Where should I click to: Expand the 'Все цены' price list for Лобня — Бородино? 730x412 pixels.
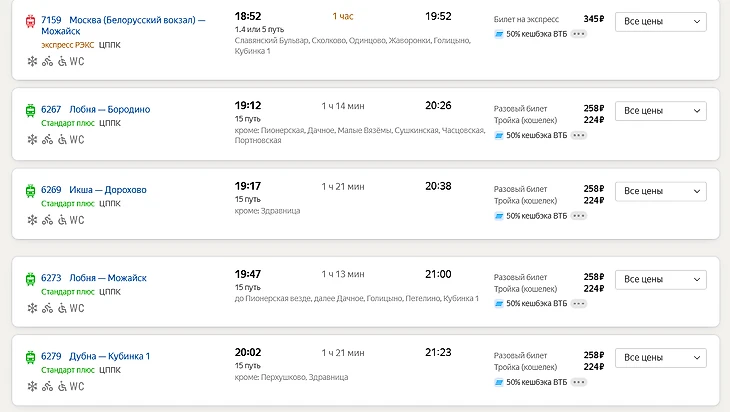[x=660, y=111]
